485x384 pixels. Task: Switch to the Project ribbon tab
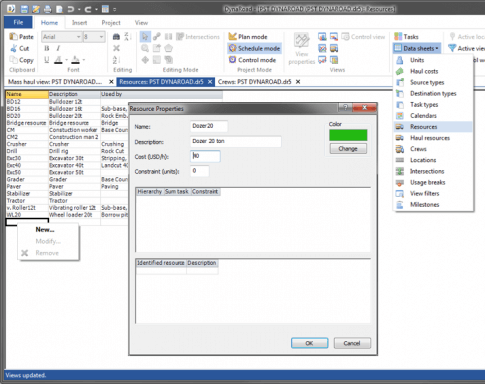pyautogui.click(x=111, y=23)
